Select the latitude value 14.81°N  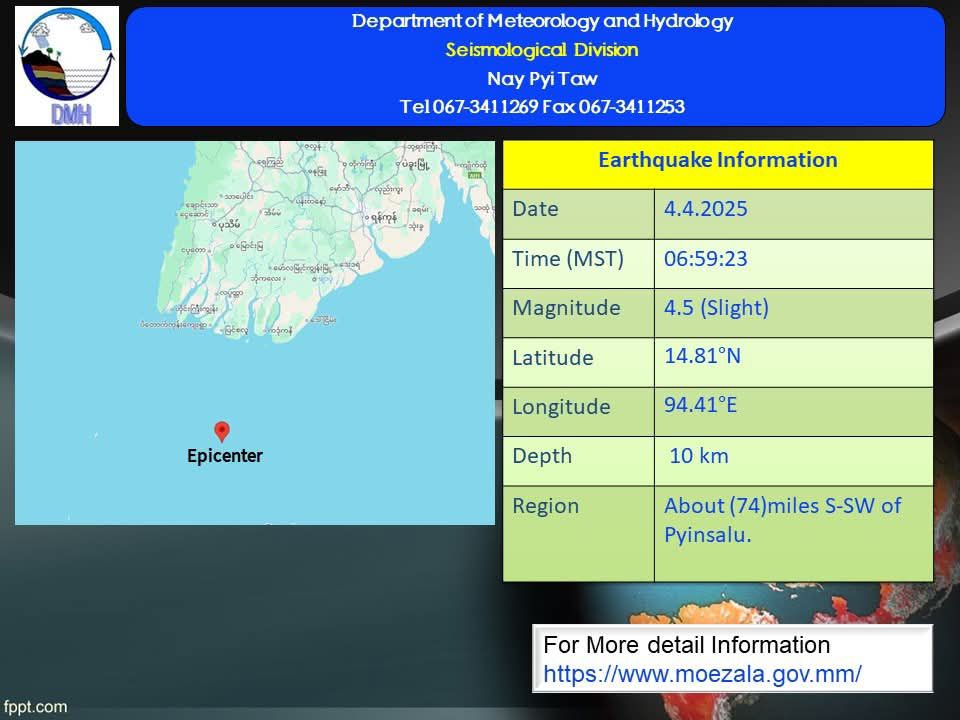pos(702,356)
